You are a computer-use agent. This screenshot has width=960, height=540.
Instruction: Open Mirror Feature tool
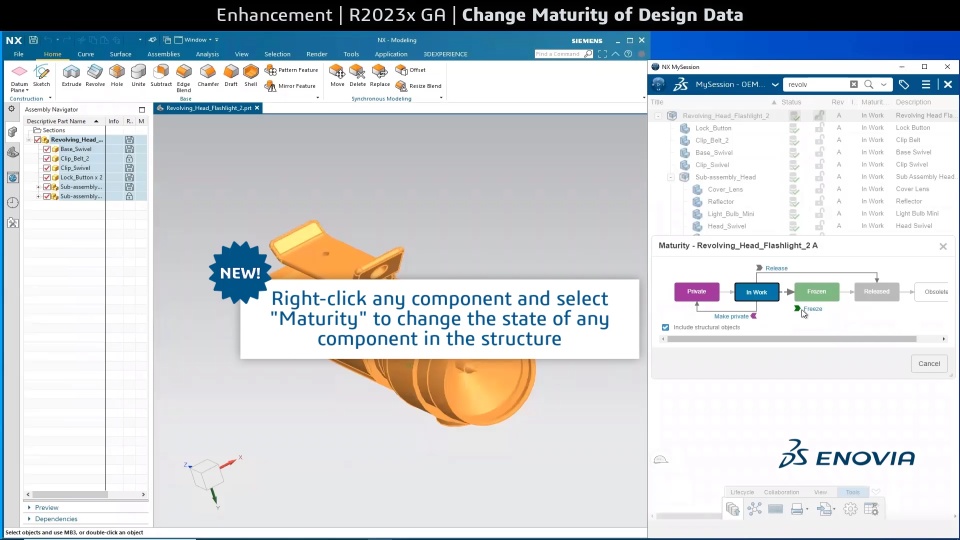(290, 86)
